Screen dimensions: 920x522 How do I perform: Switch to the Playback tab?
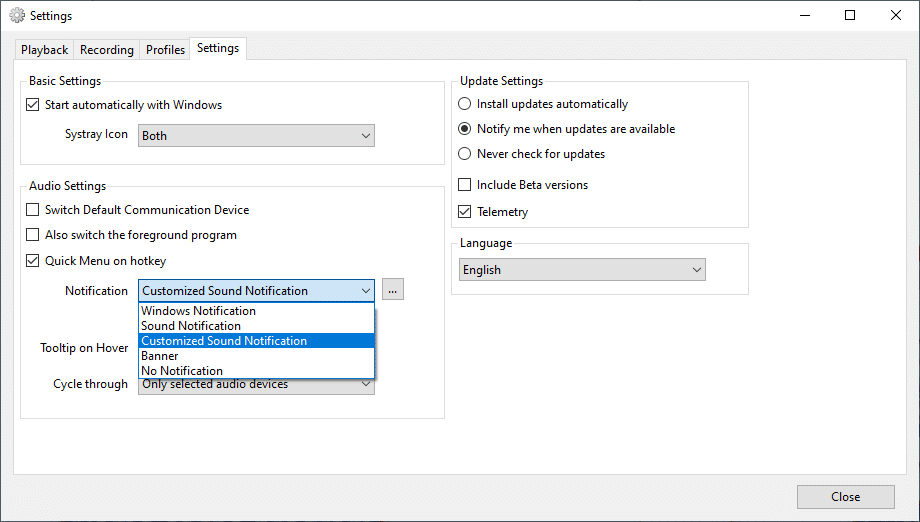coord(45,50)
